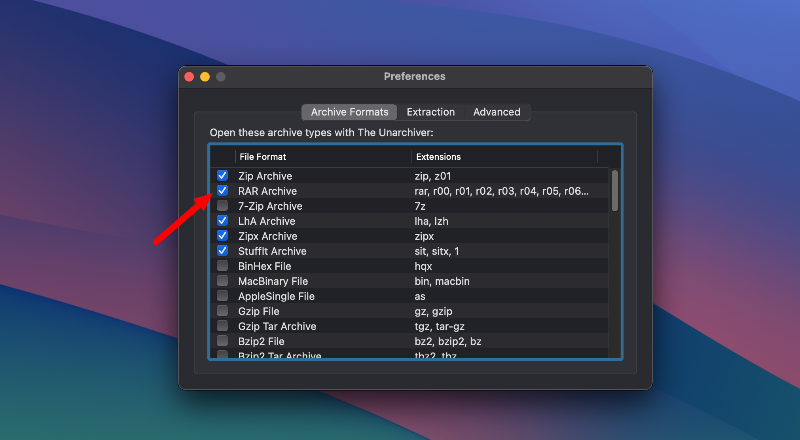This screenshot has width=800, height=440.
Task: Click the 'bin, macbin' extensions cell
Action: coord(442,281)
